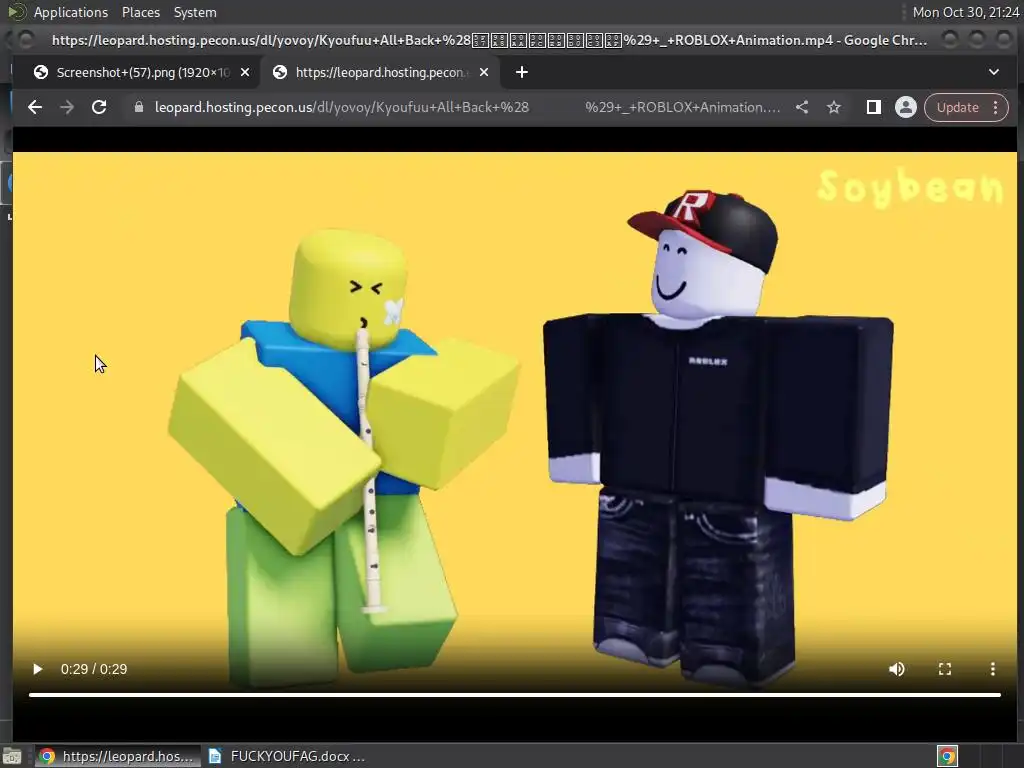This screenshot has width=1024, height=768.
Task: Open the Applications menu
Action: click(x=71, y=12)
